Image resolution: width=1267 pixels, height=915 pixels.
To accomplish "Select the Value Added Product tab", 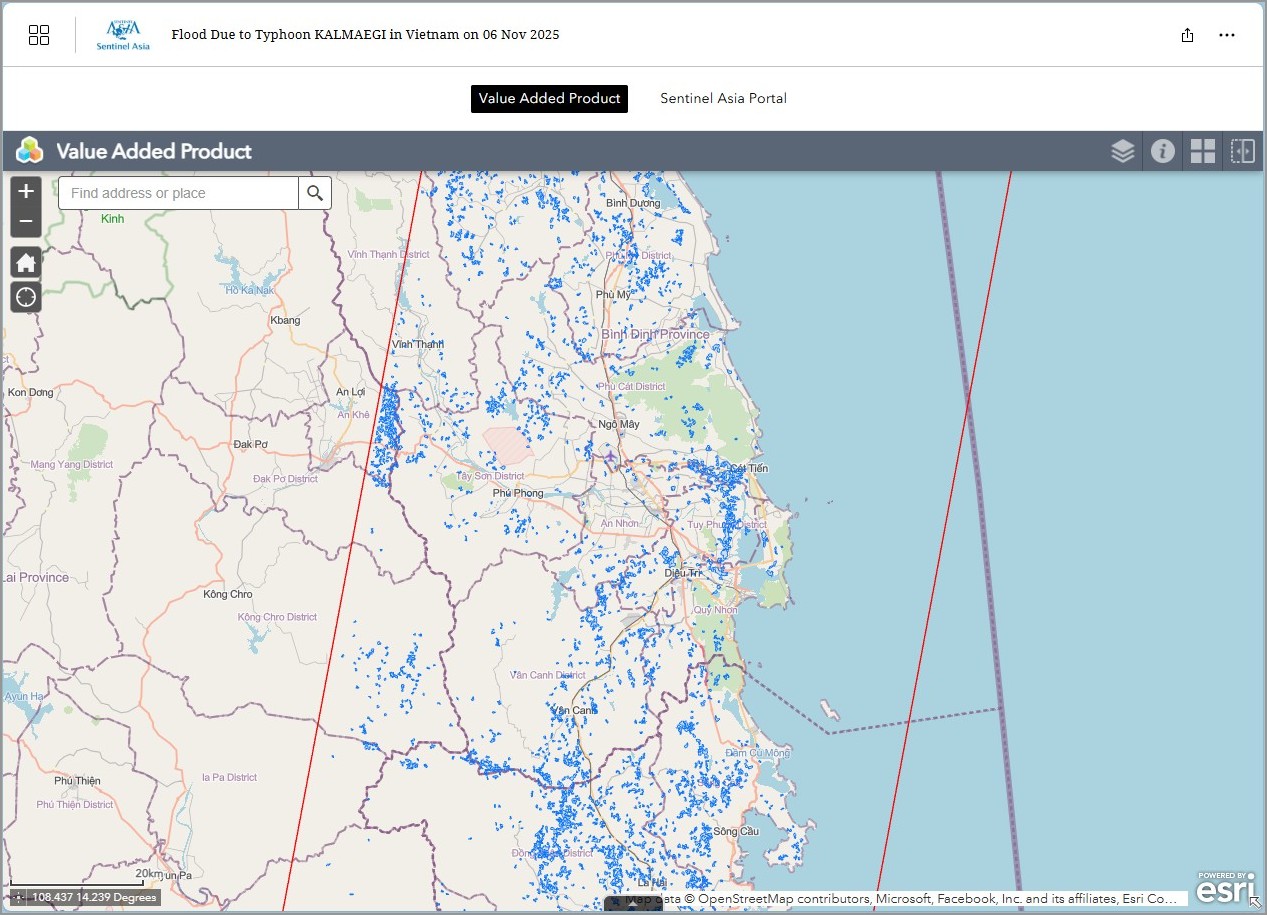I will (549, 98).
